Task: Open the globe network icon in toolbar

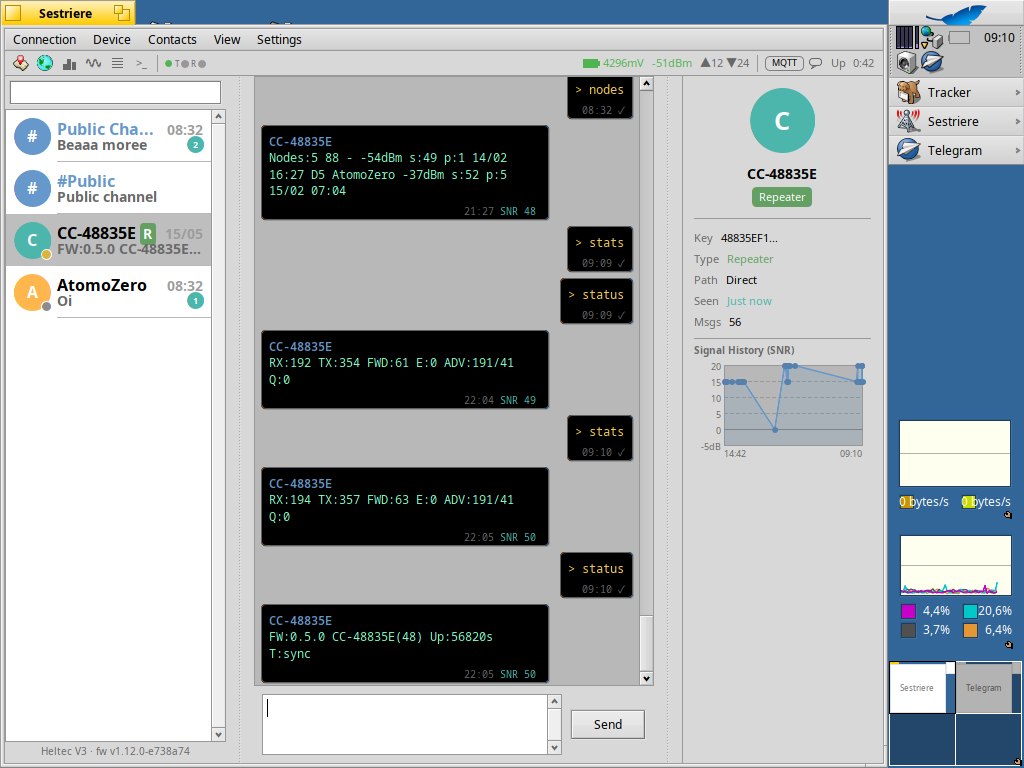Action: (x=45, y=63)
